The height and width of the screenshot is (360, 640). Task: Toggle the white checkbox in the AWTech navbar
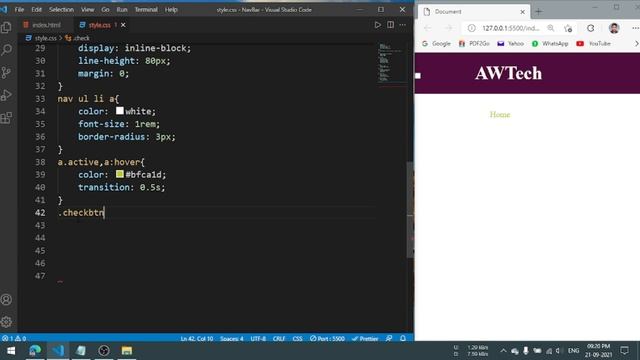click(418, 76)
